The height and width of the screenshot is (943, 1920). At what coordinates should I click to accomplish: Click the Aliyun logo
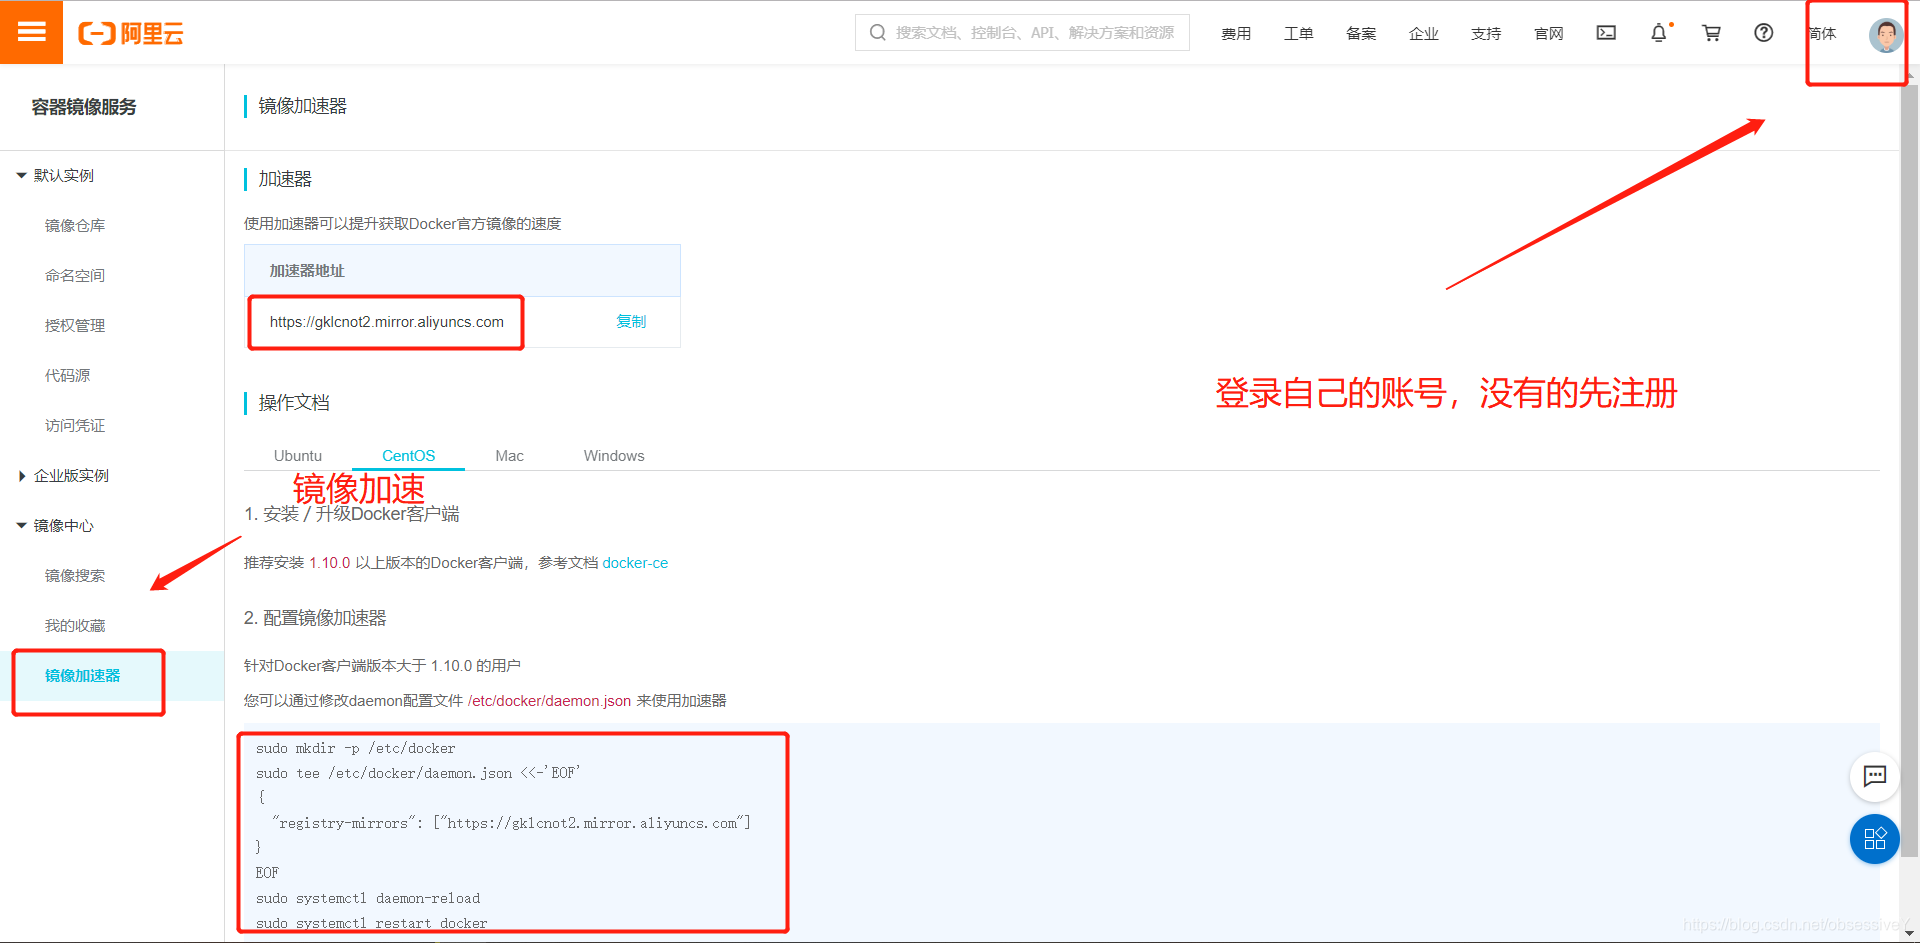coord(131,33)
